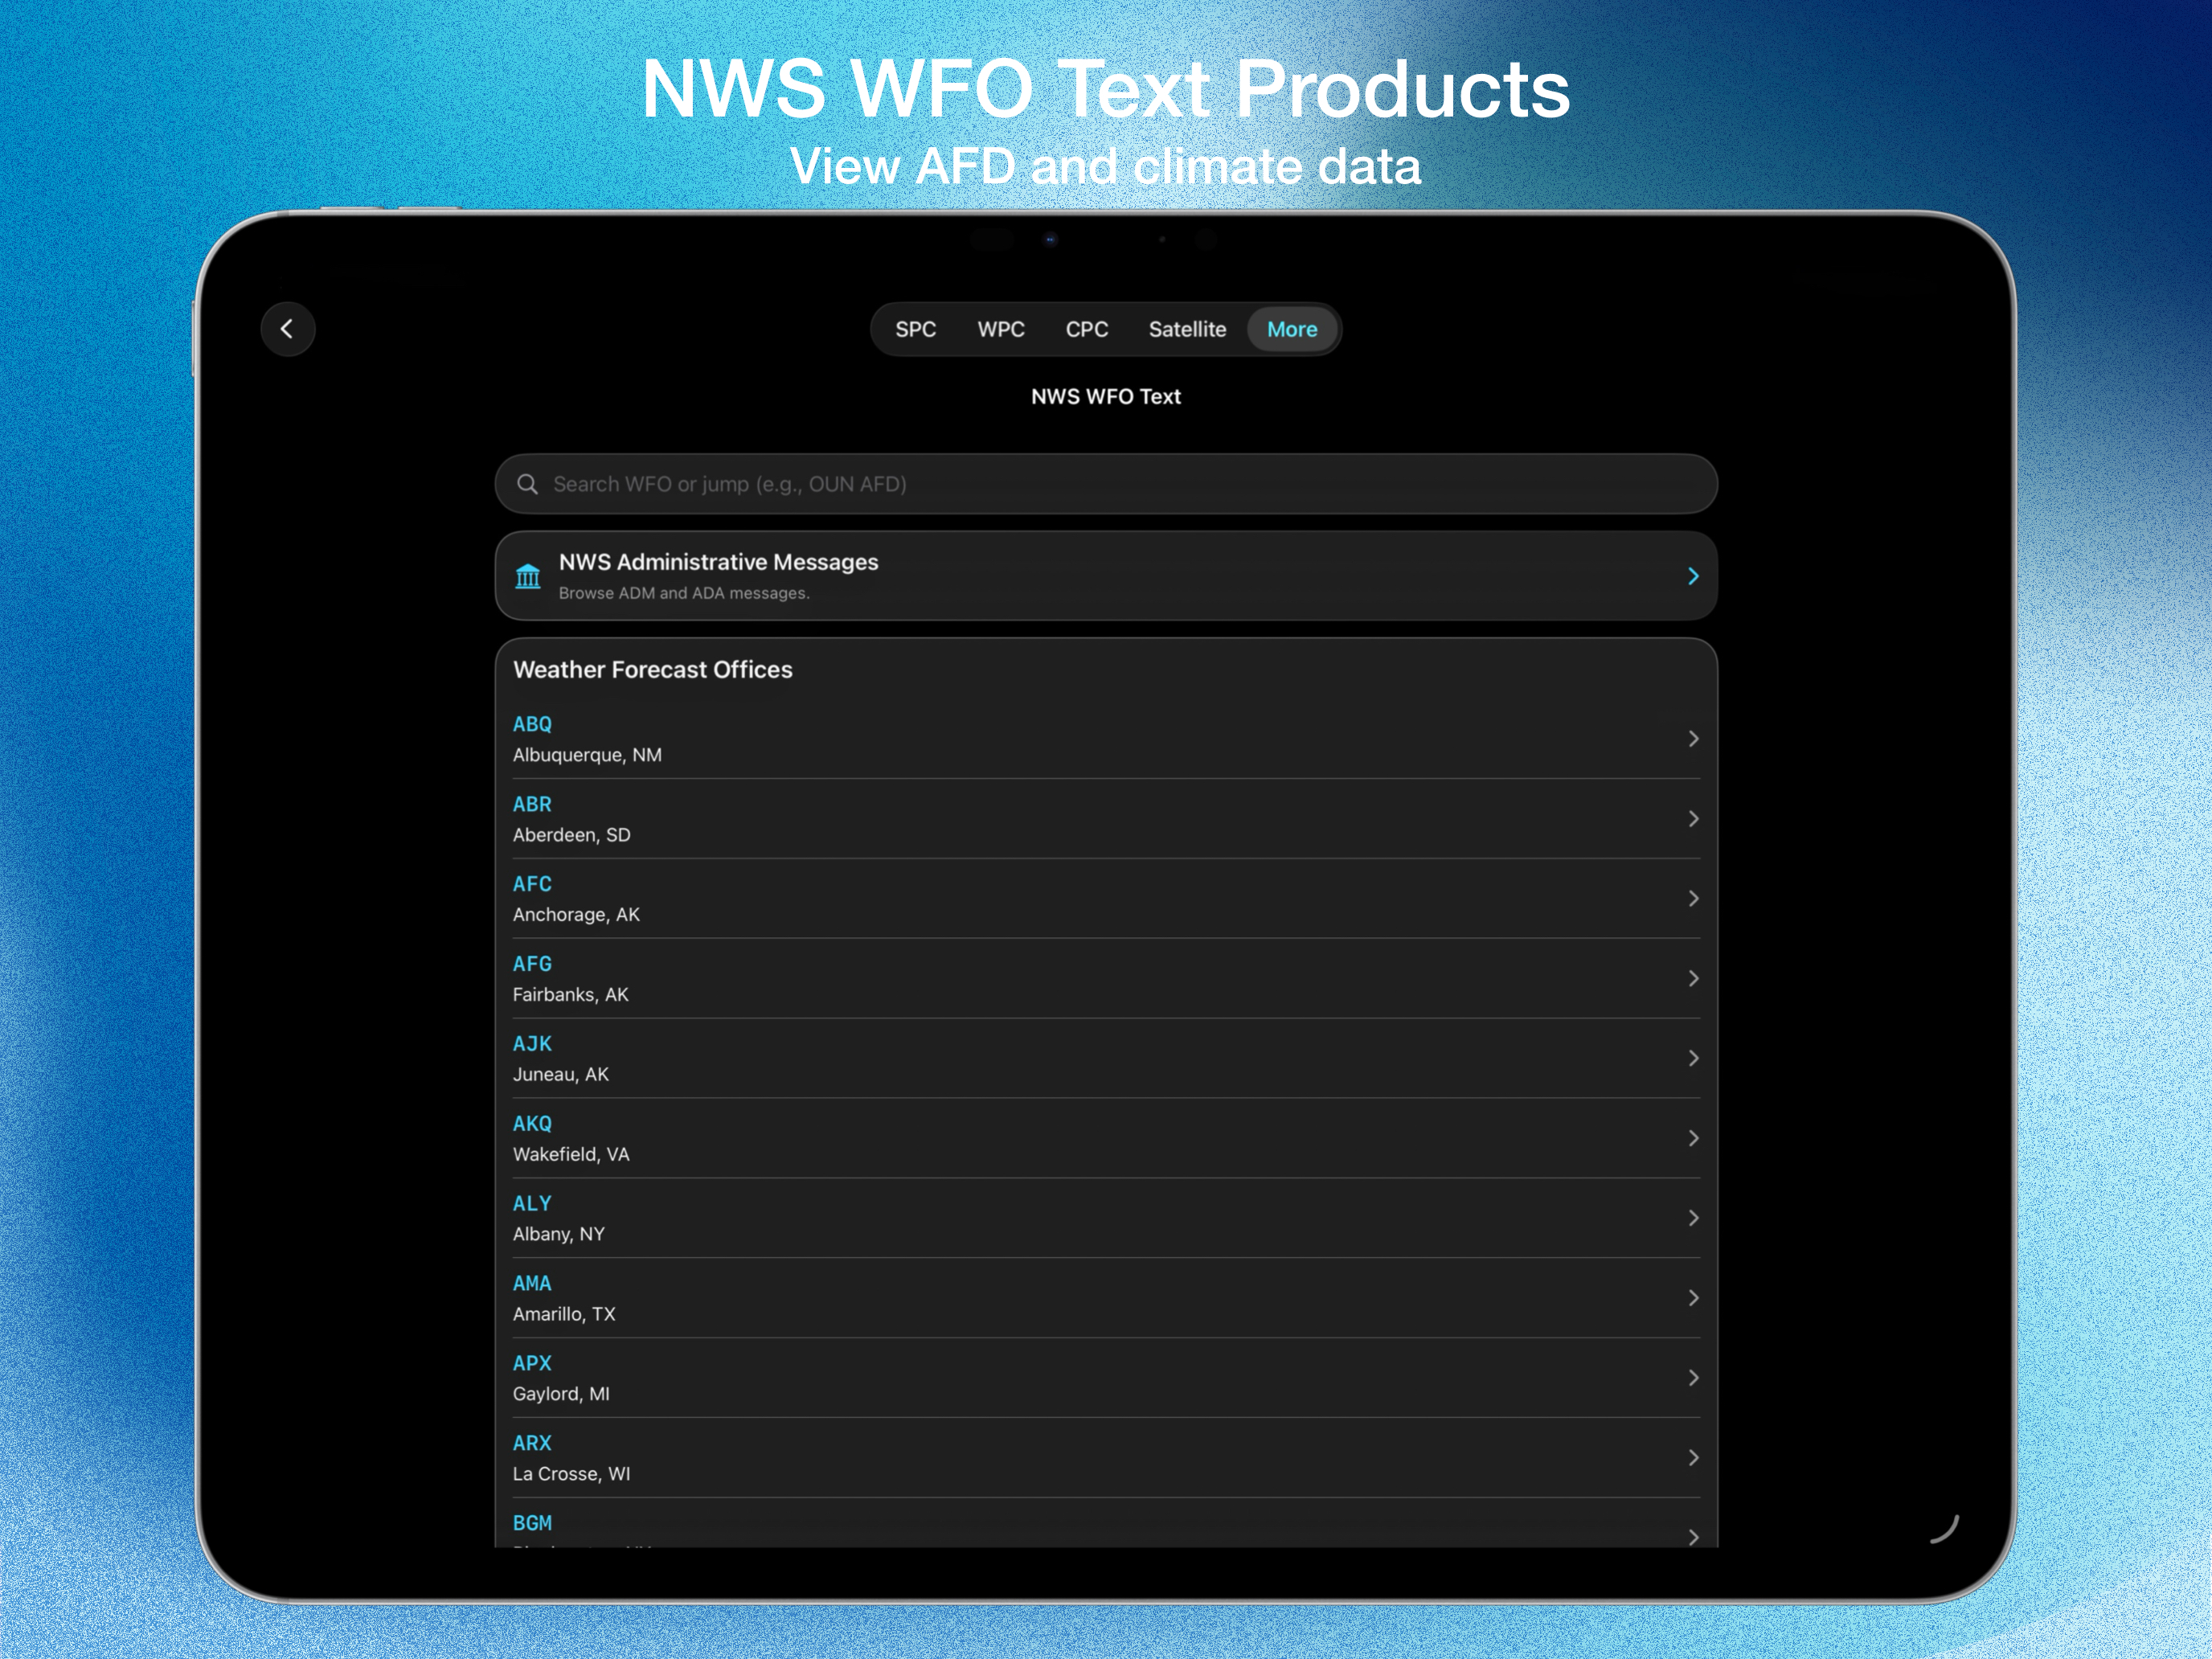2212x1659 pixels.
Task: Expand the Anchorage, AK row chevron
Action: tap(1693, 899)
